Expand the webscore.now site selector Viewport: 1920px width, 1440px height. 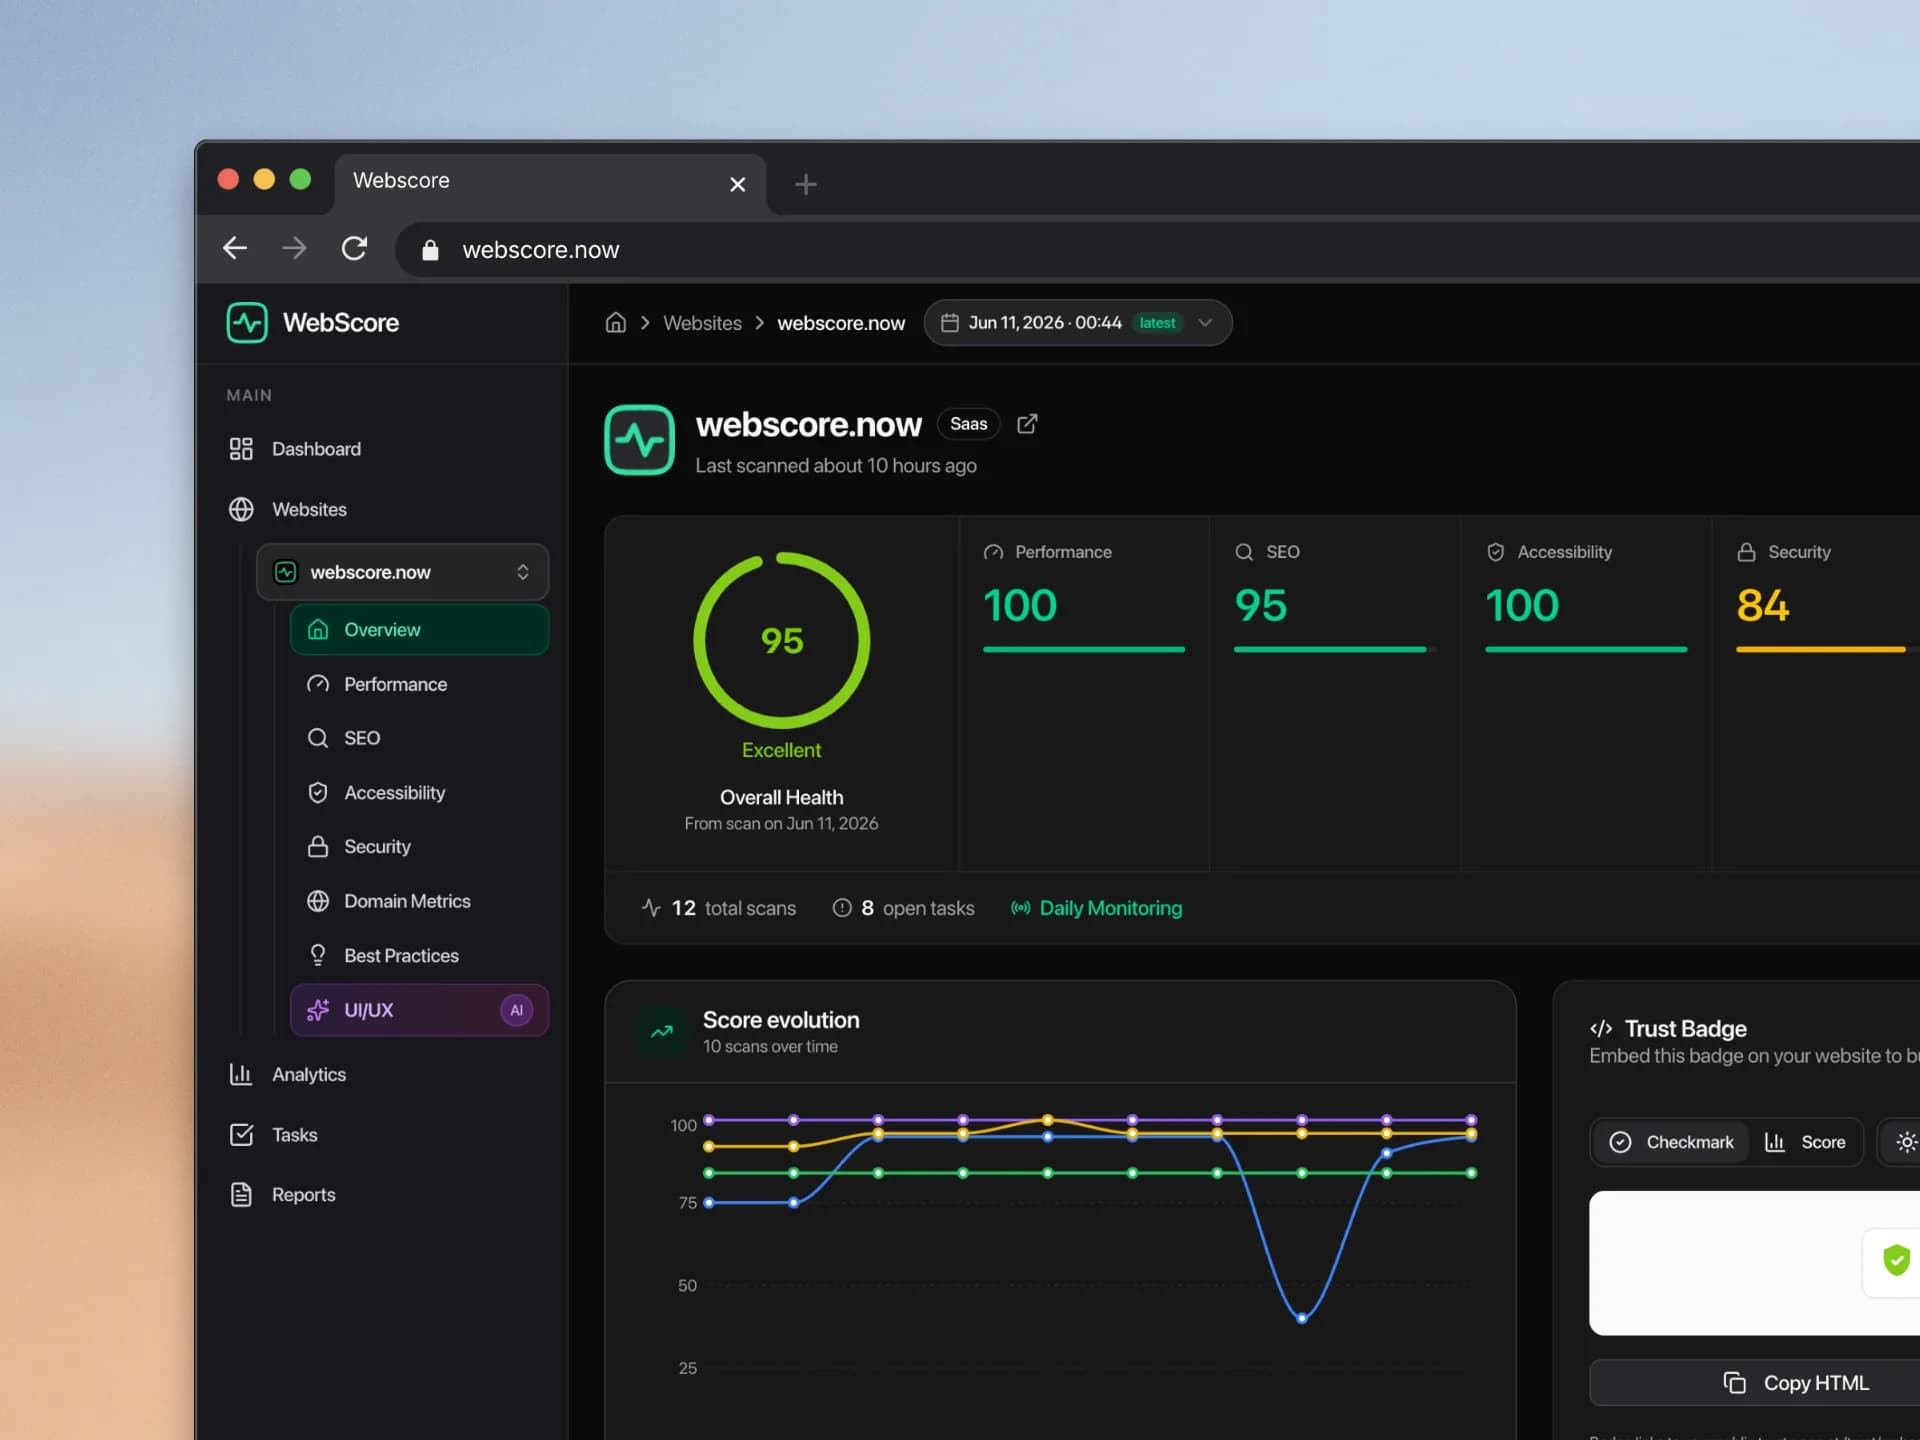coord(403,572)
